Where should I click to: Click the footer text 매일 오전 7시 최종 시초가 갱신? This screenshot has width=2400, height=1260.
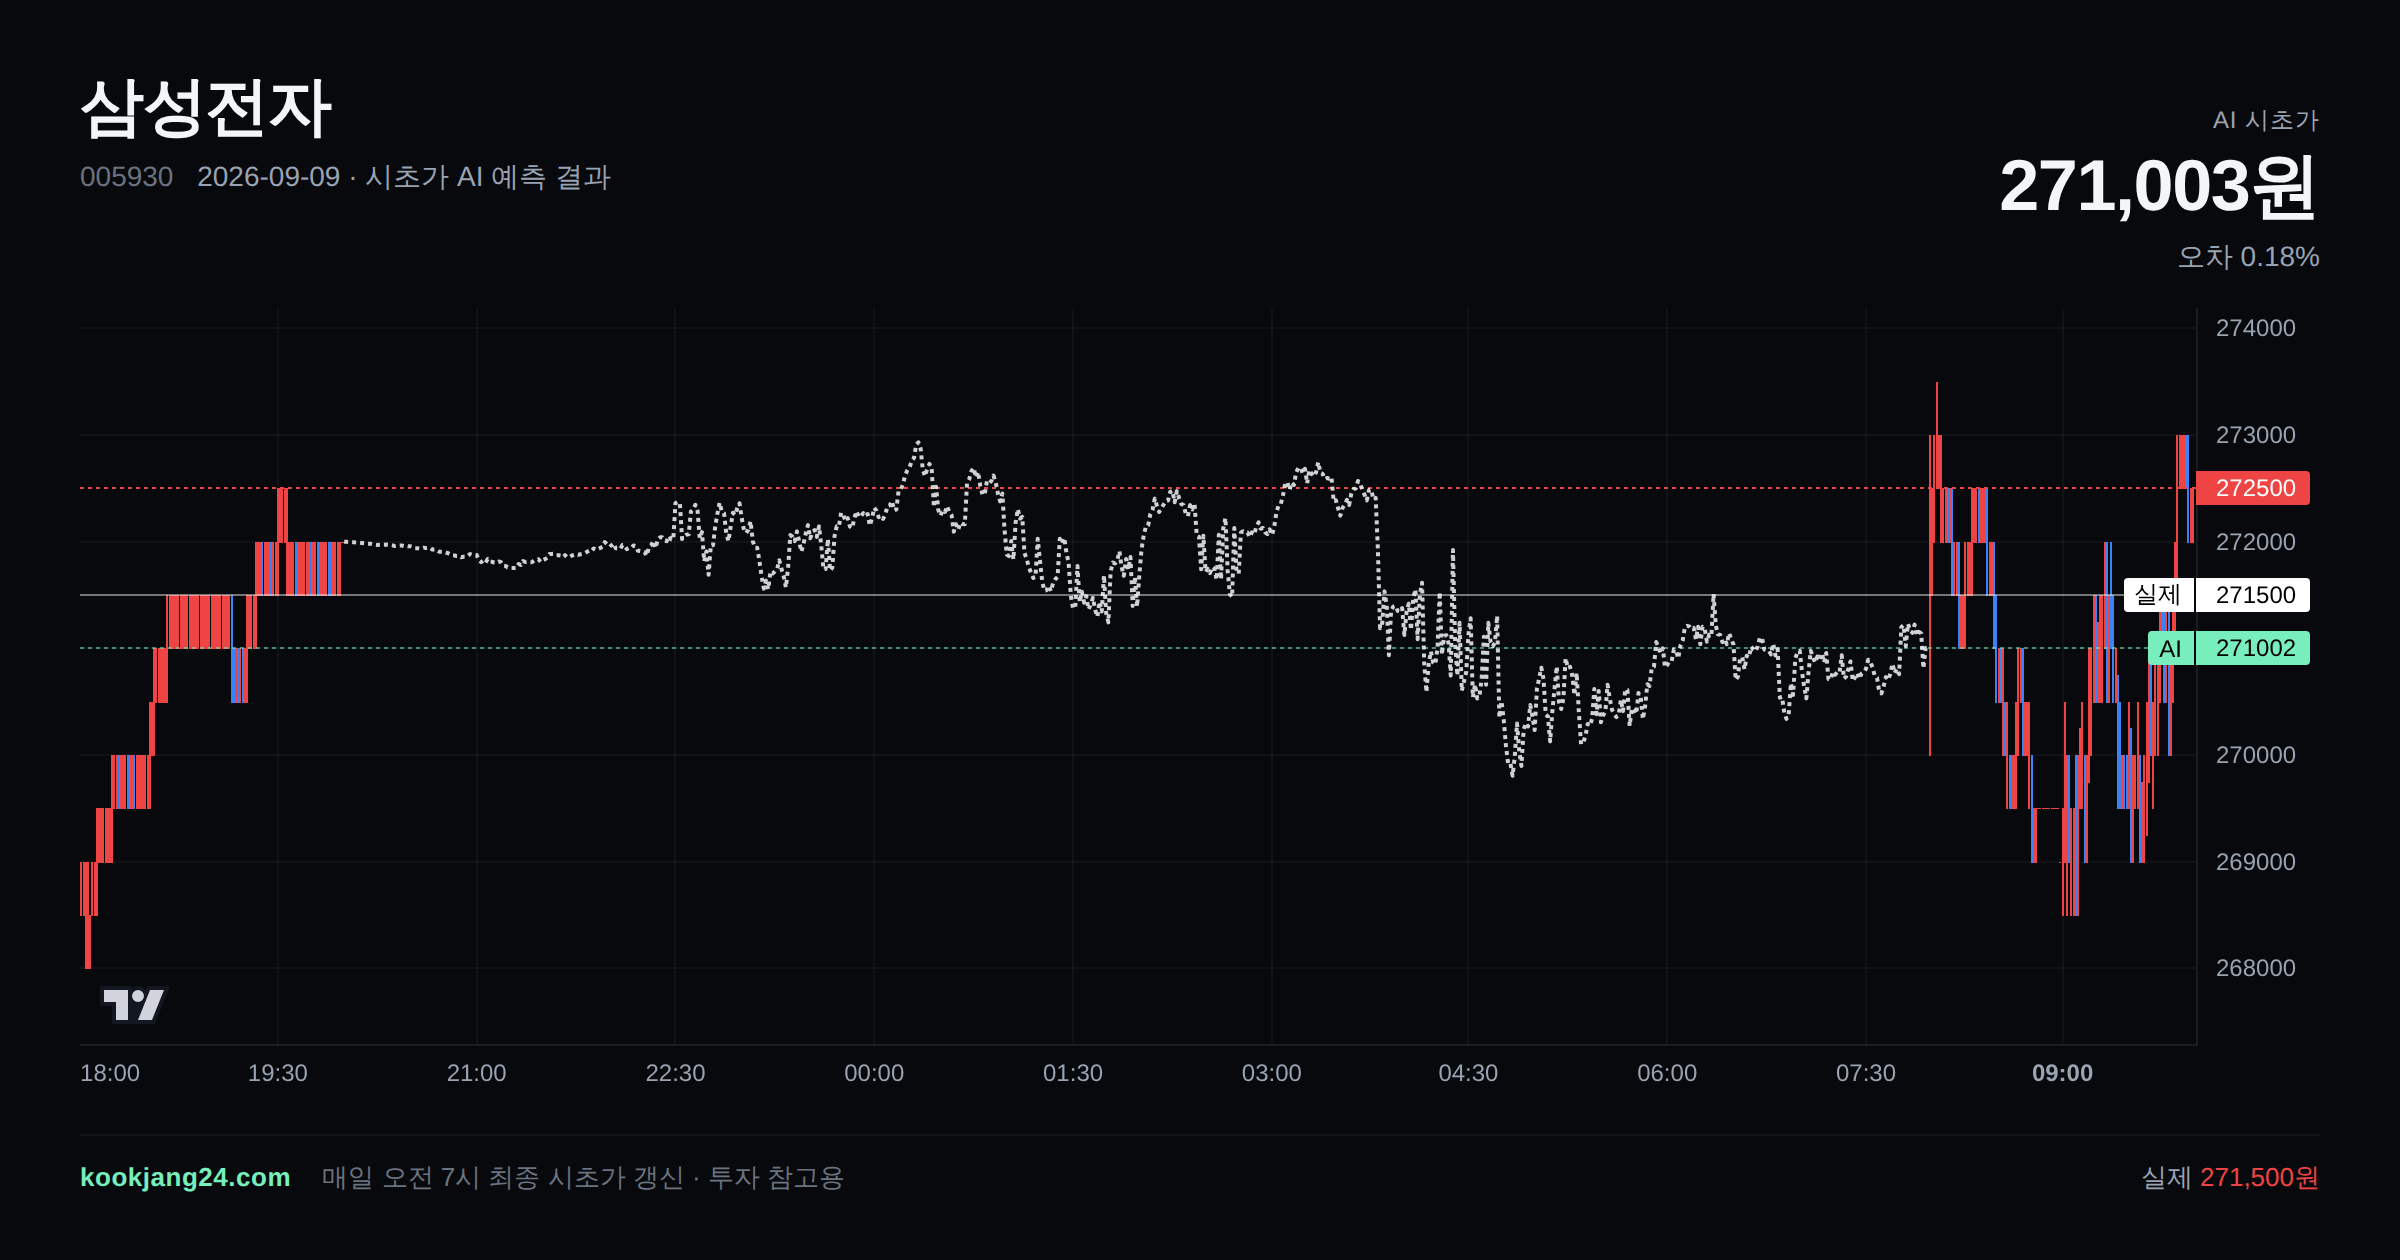(502, 1178)
